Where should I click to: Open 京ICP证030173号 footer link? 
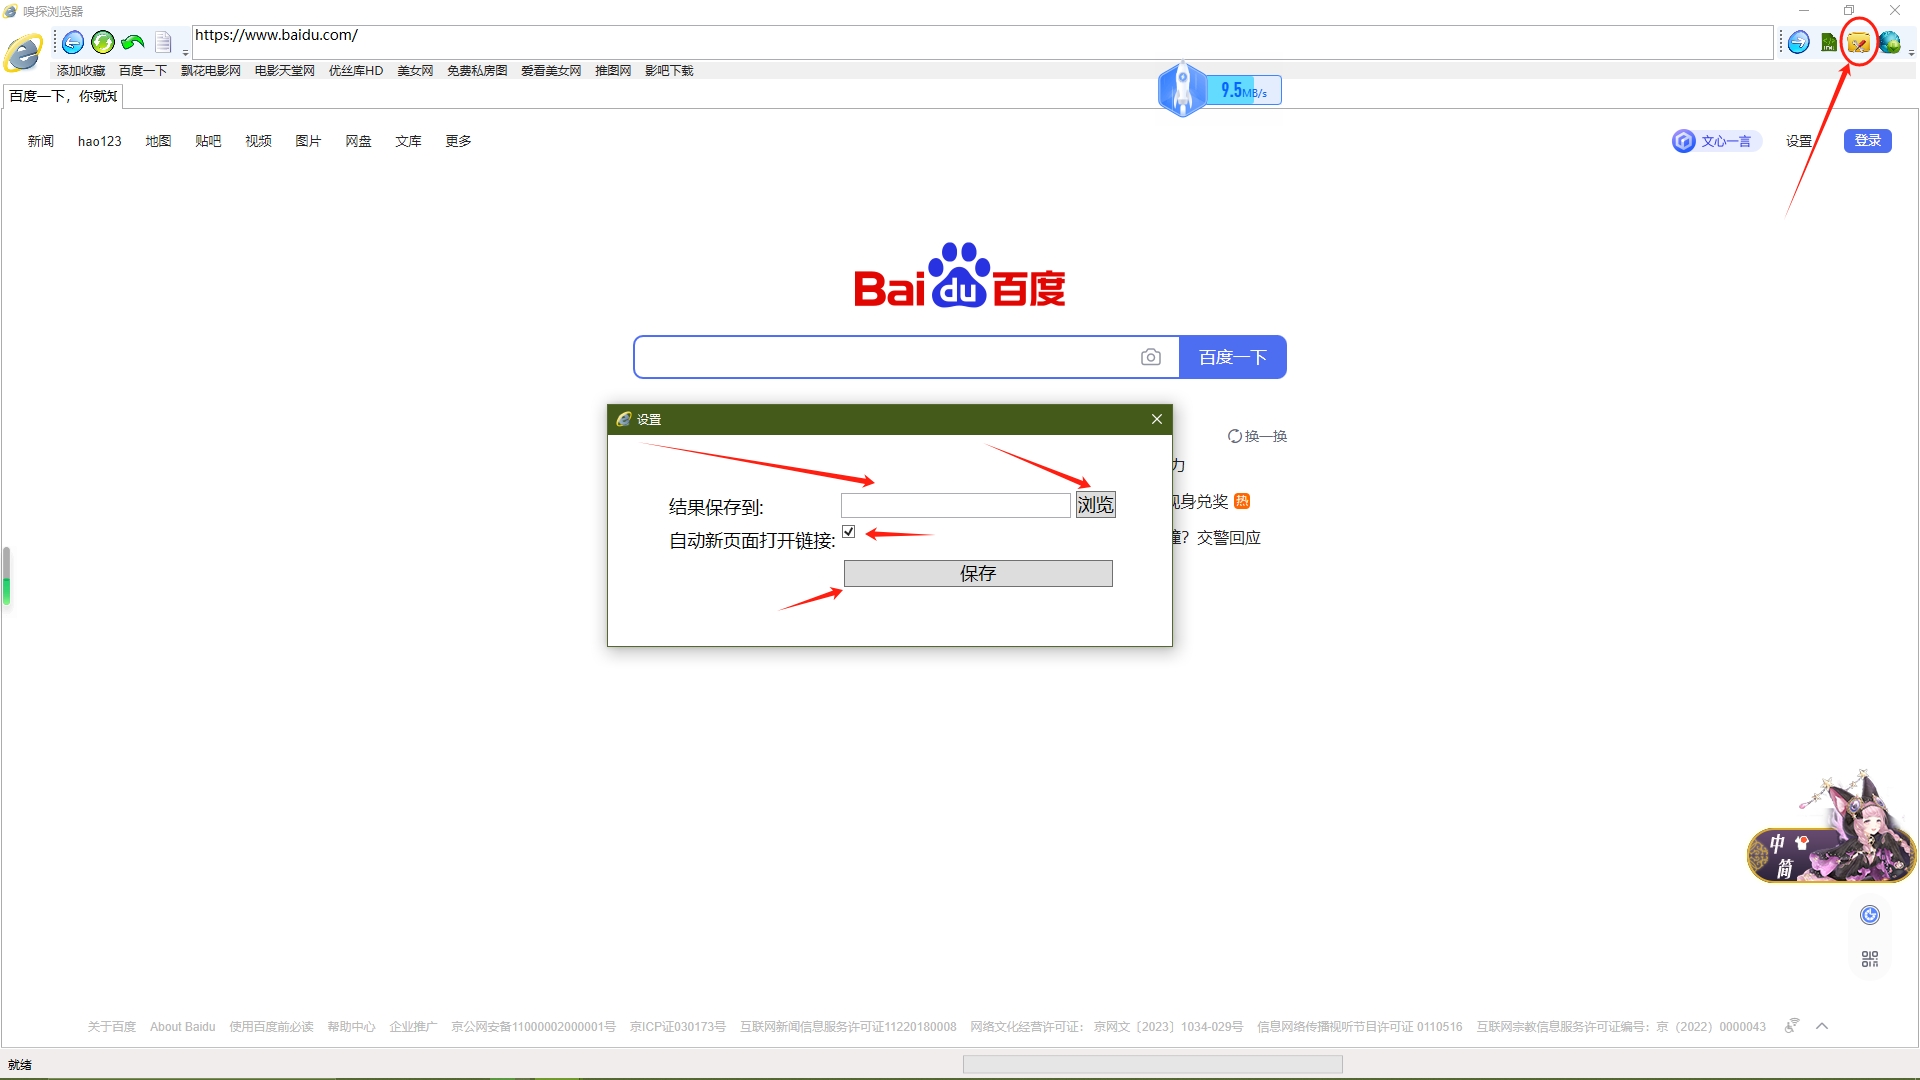pos(678,1027)
